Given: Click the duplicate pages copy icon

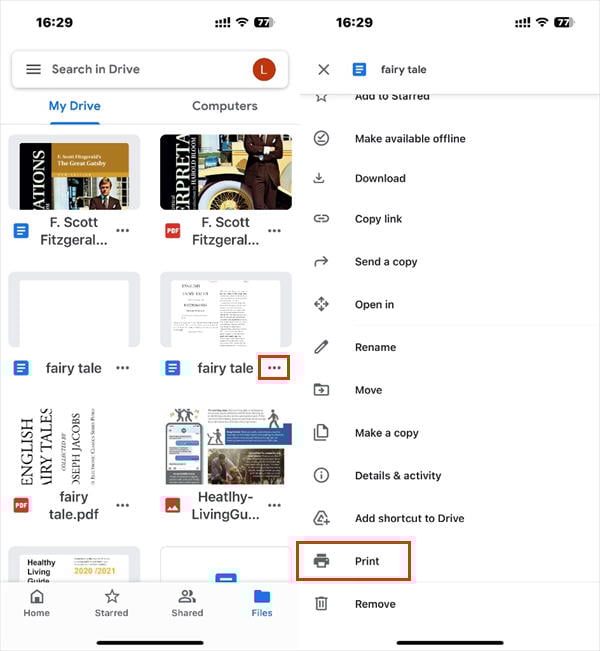Looking at the screenshot, I should click(x=321, y=432).
